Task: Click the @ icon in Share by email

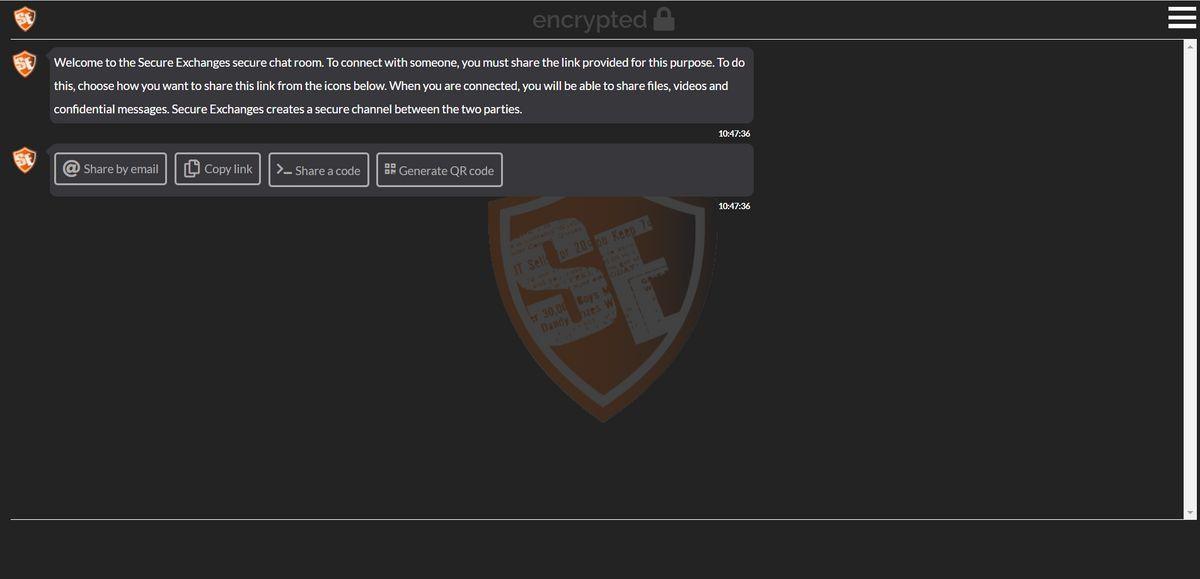Action: pos(72,169)
